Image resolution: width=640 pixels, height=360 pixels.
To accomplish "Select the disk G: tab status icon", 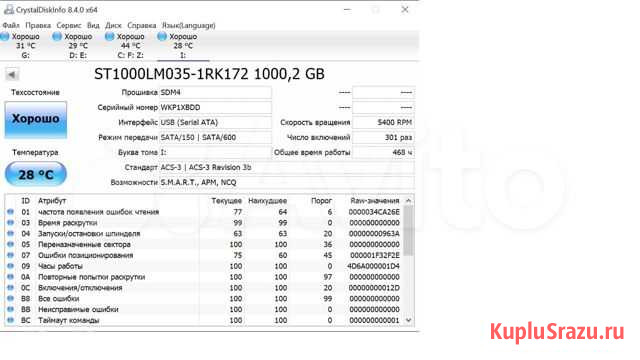I will (x=5, y=37).
